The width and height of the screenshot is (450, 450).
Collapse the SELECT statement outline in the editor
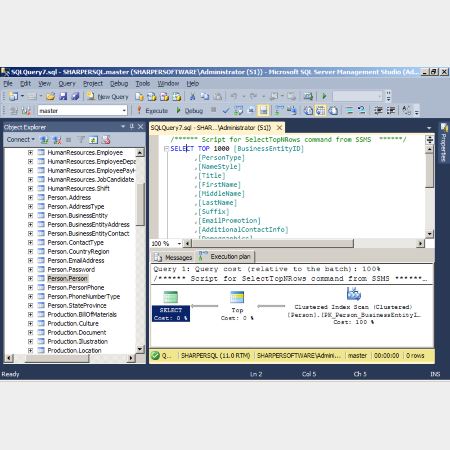pos(166,149)
